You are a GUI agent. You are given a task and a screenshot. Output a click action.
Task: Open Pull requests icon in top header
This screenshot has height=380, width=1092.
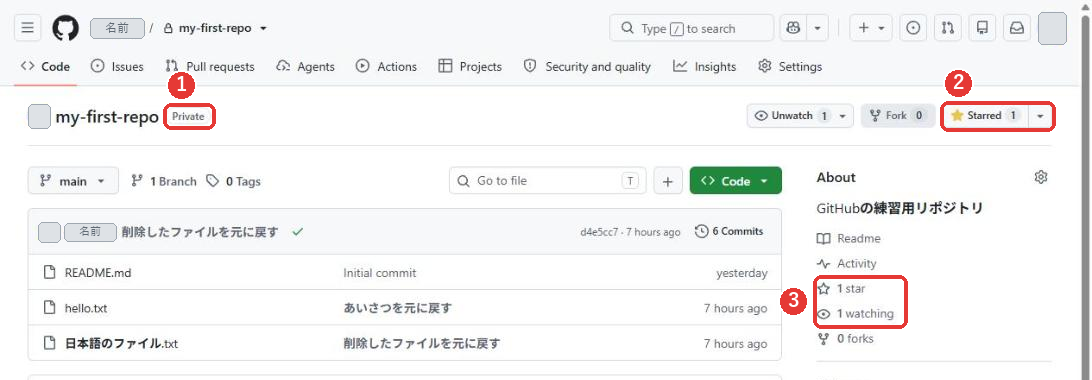pos(948,29)
